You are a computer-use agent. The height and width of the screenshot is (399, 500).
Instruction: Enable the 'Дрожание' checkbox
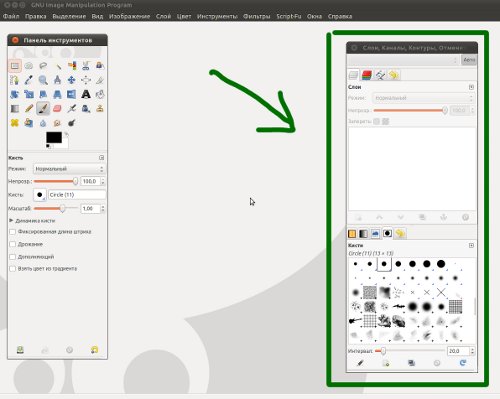[x=13, y=244]
